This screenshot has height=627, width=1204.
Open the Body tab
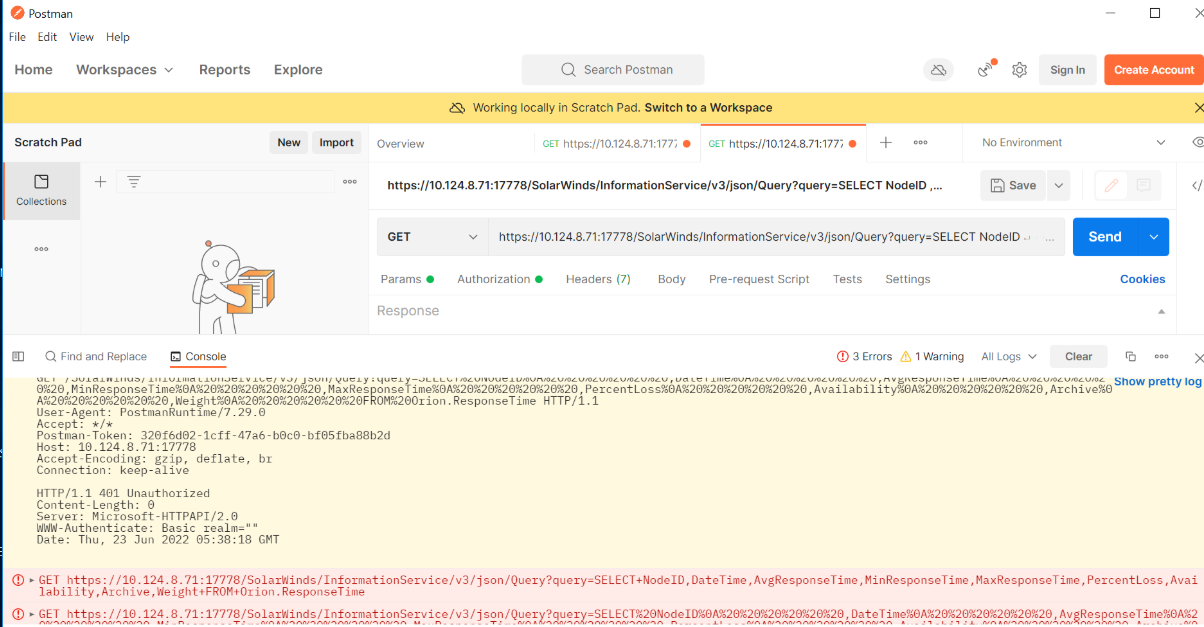point(671,279)
